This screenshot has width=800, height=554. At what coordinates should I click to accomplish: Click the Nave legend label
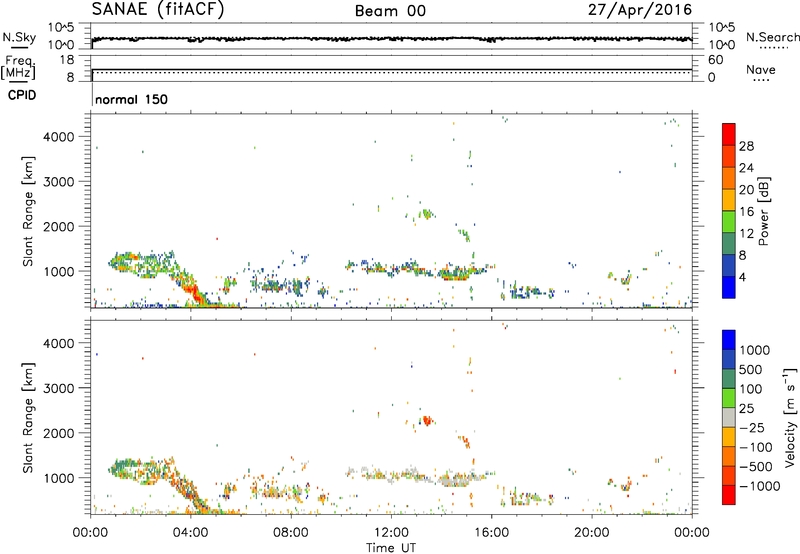(761, 69)
